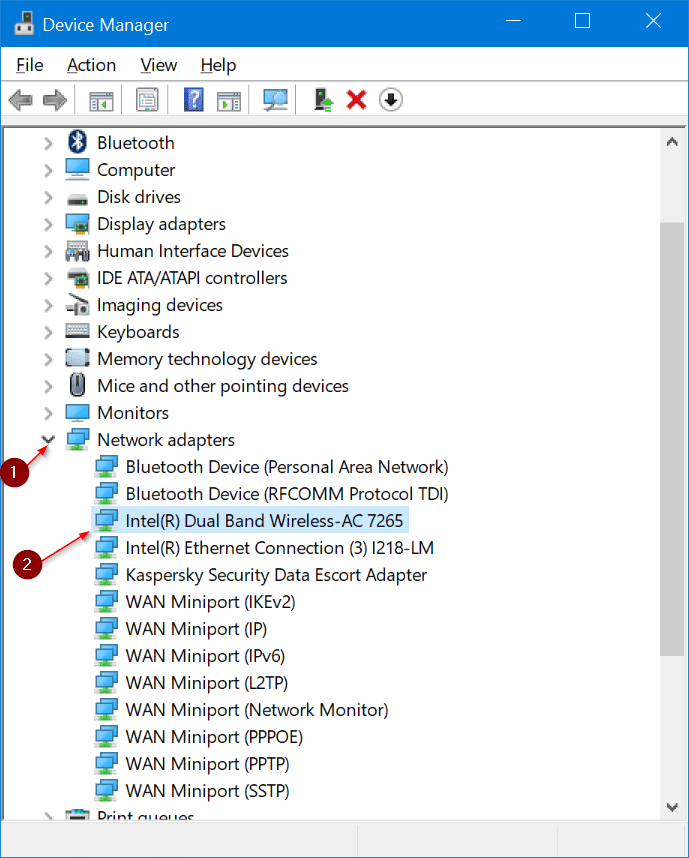Expand the Monitors node

[48, 413]
